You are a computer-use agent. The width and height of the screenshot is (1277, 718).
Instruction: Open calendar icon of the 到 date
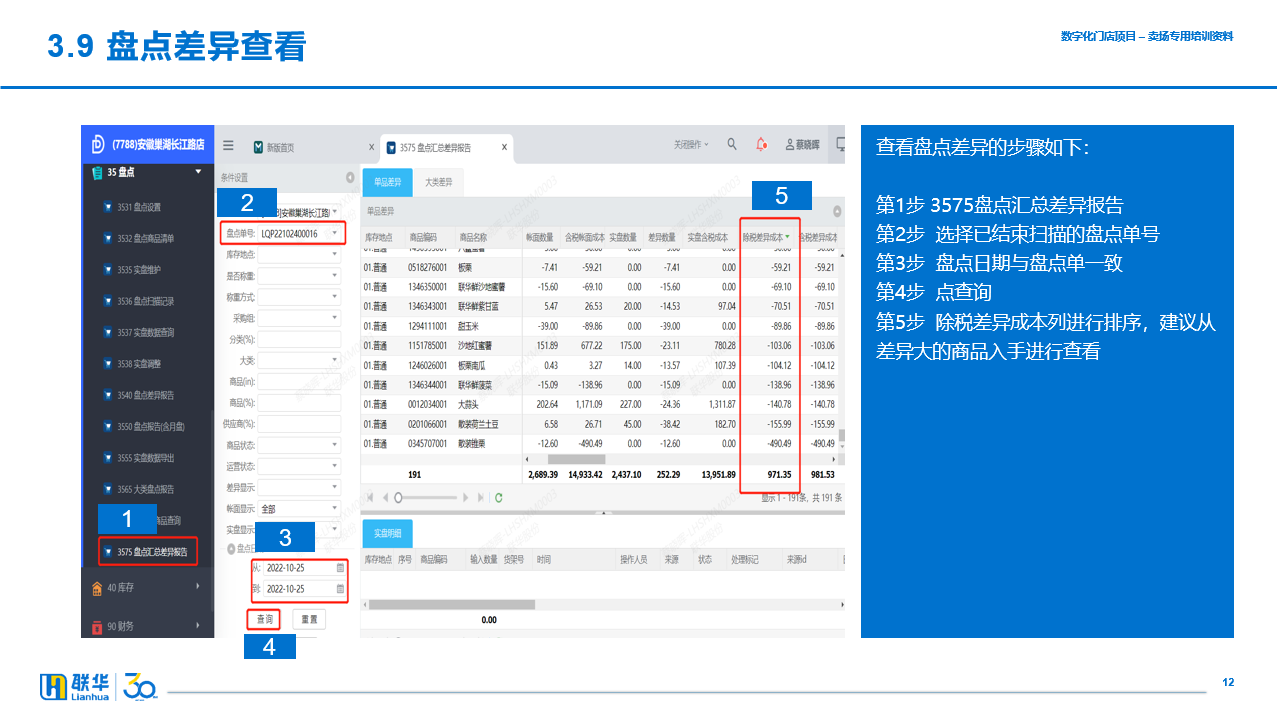[x=340, y=589]
